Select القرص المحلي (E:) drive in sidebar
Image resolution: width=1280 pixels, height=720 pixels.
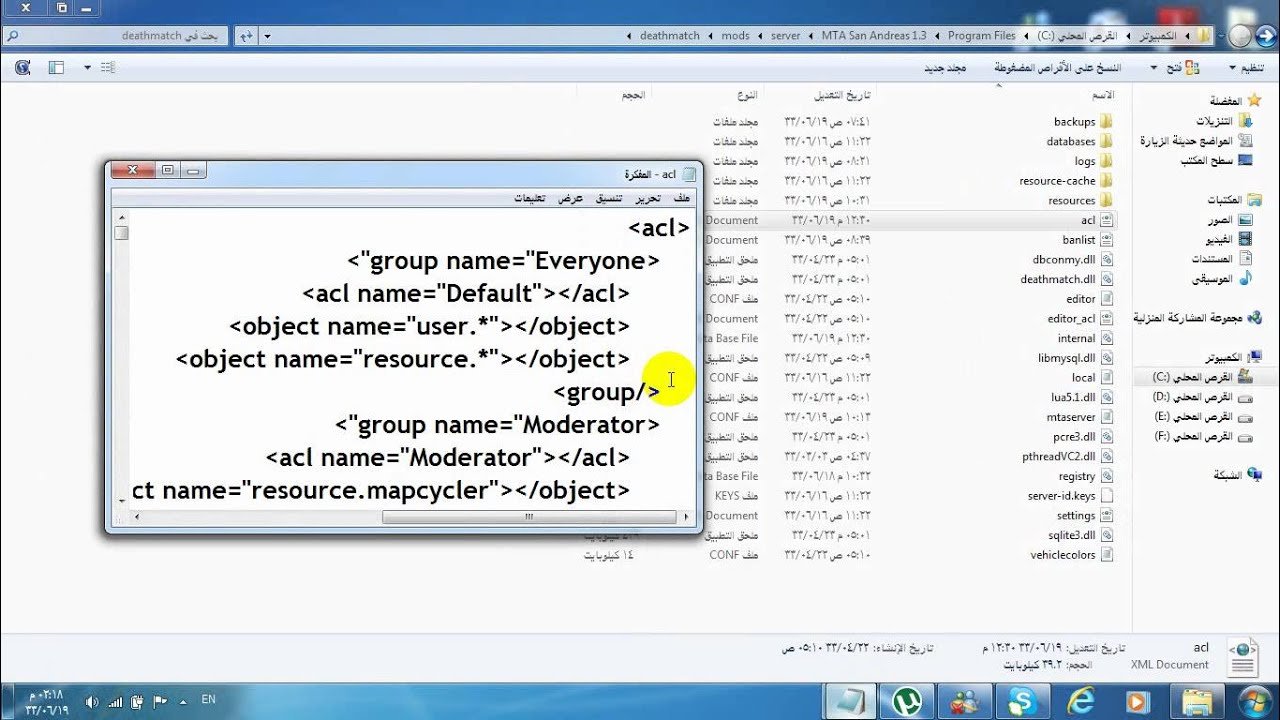pos(1203,416)
